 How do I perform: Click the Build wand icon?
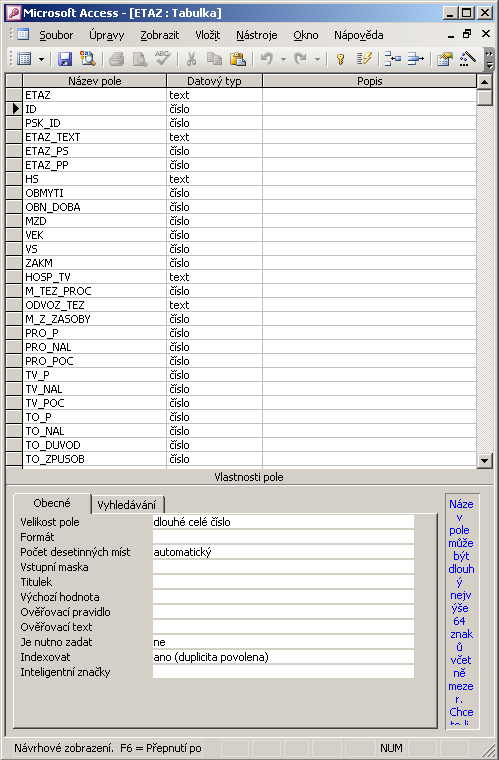[x=467, y=59]
